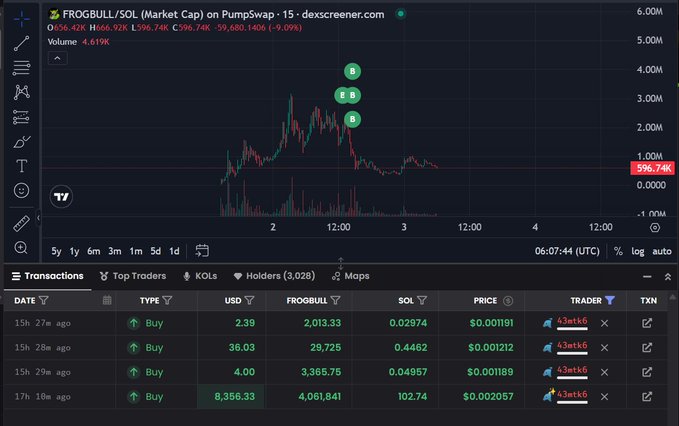Click price currency switch icon

pyautogui.click(x=508, y=300)
